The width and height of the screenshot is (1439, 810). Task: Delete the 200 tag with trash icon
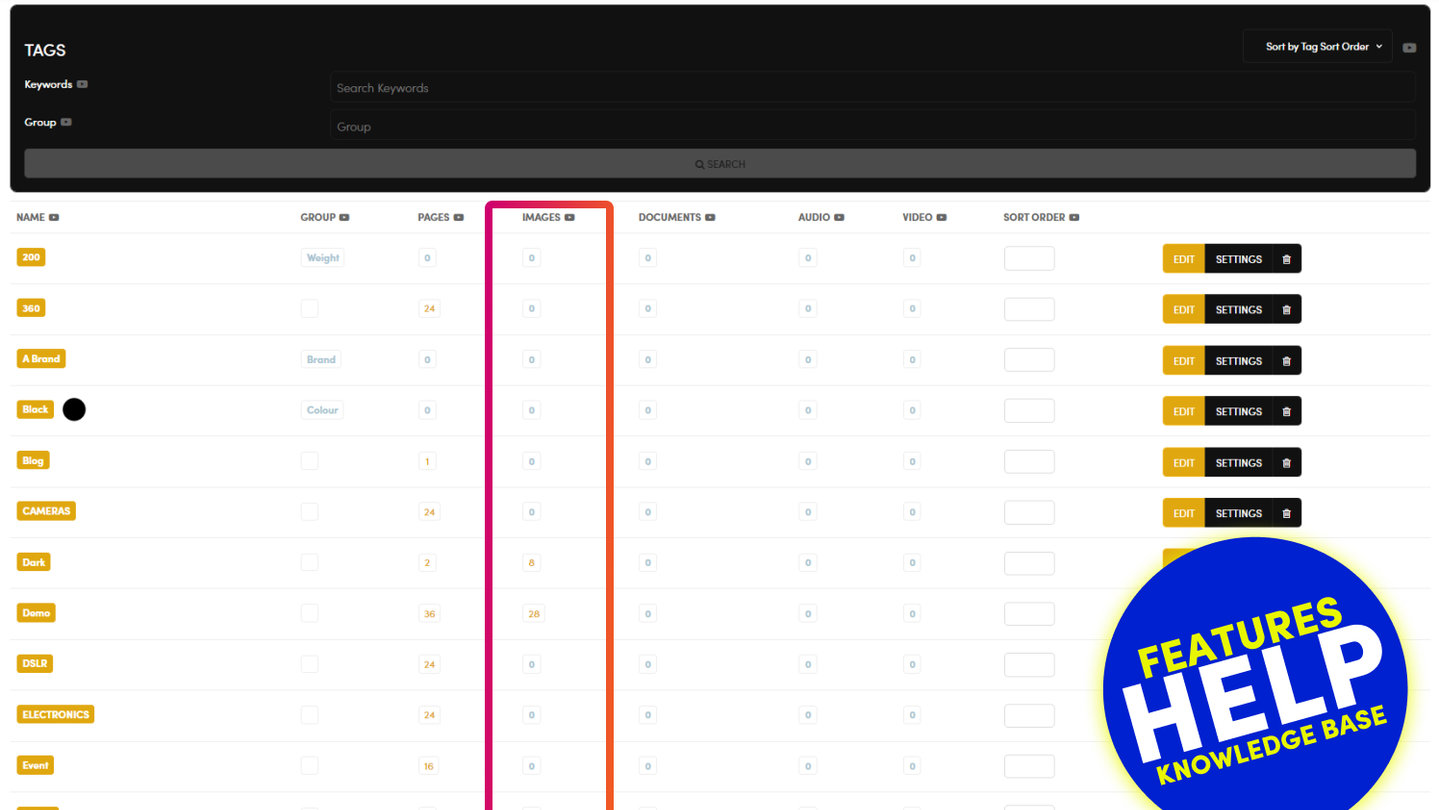[1286, 259]
